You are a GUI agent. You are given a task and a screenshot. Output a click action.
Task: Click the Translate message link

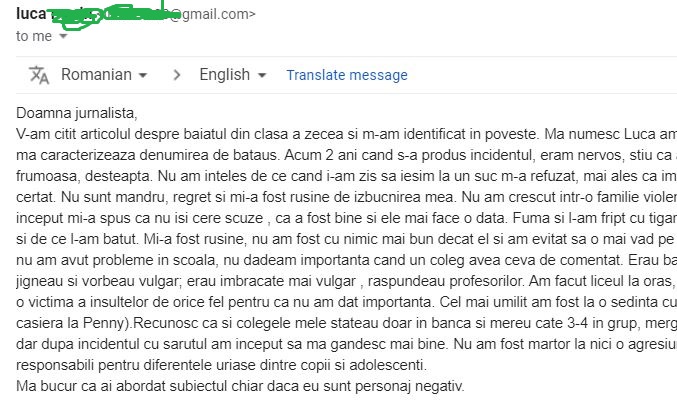pyautogui.click(x=347, y=75)
